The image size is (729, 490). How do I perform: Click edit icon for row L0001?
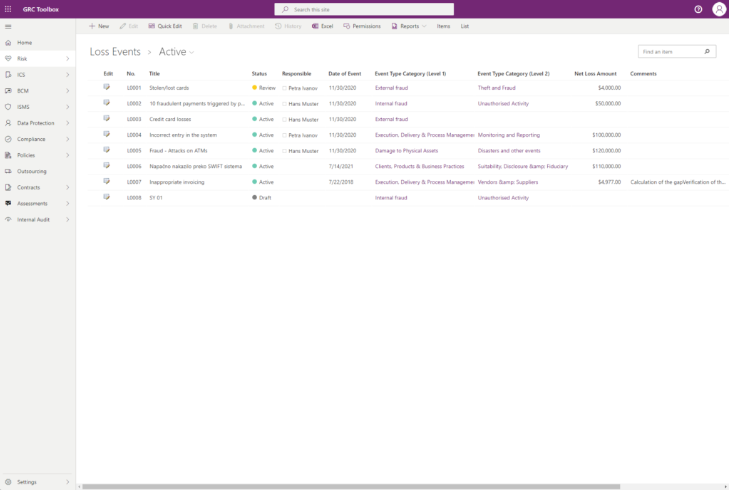(106, 87)
